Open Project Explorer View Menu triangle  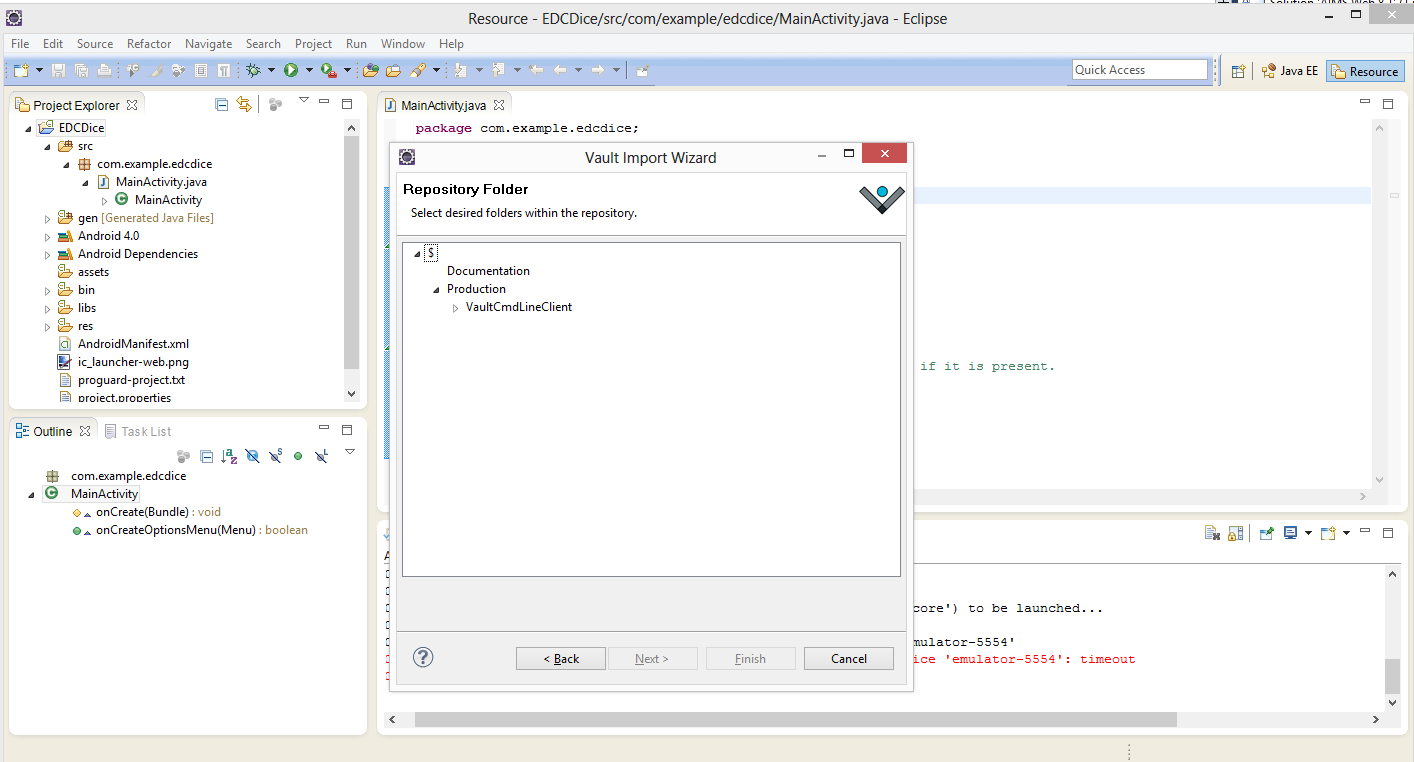304,100
